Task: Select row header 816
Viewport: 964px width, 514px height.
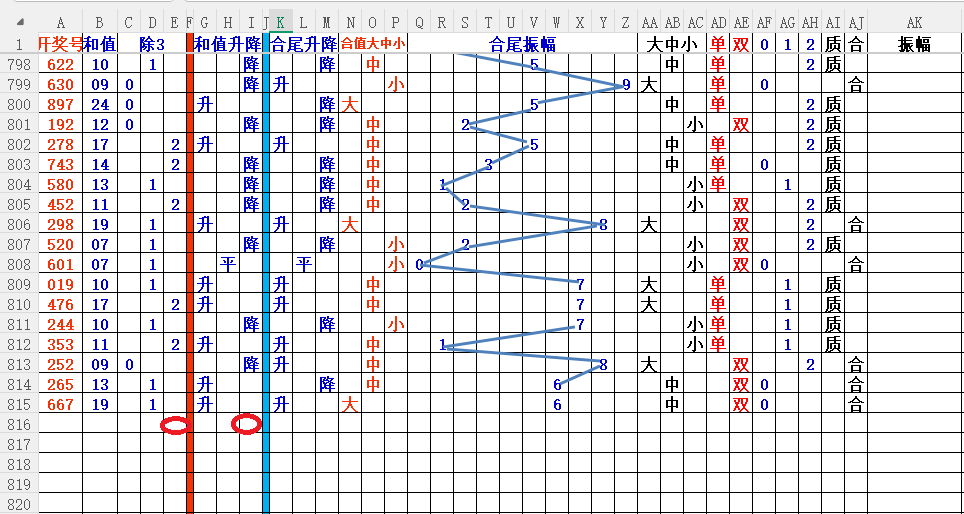Action: point(18,424)
